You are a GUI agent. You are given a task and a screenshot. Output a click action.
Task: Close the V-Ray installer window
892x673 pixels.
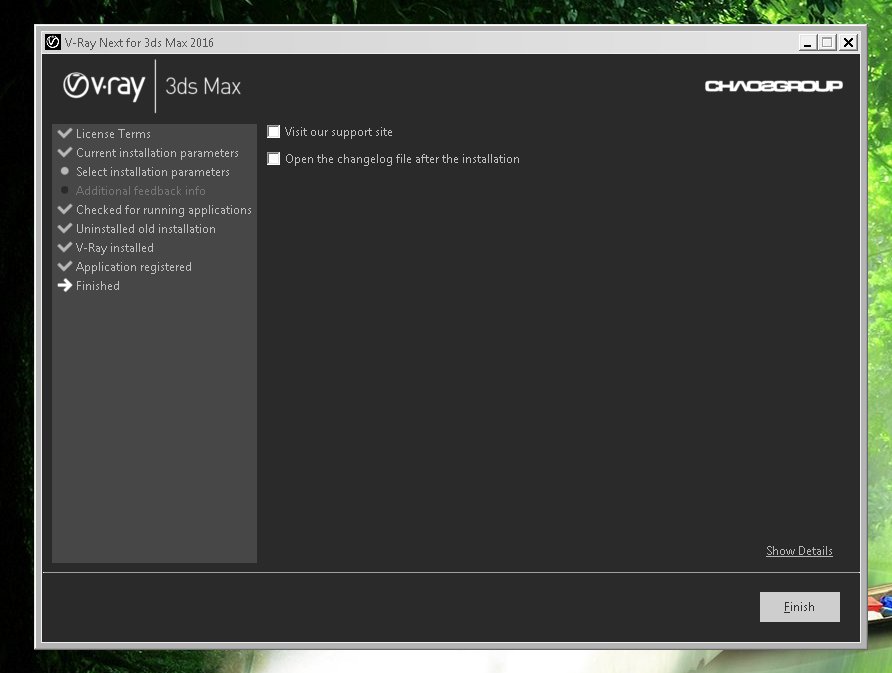848,43
